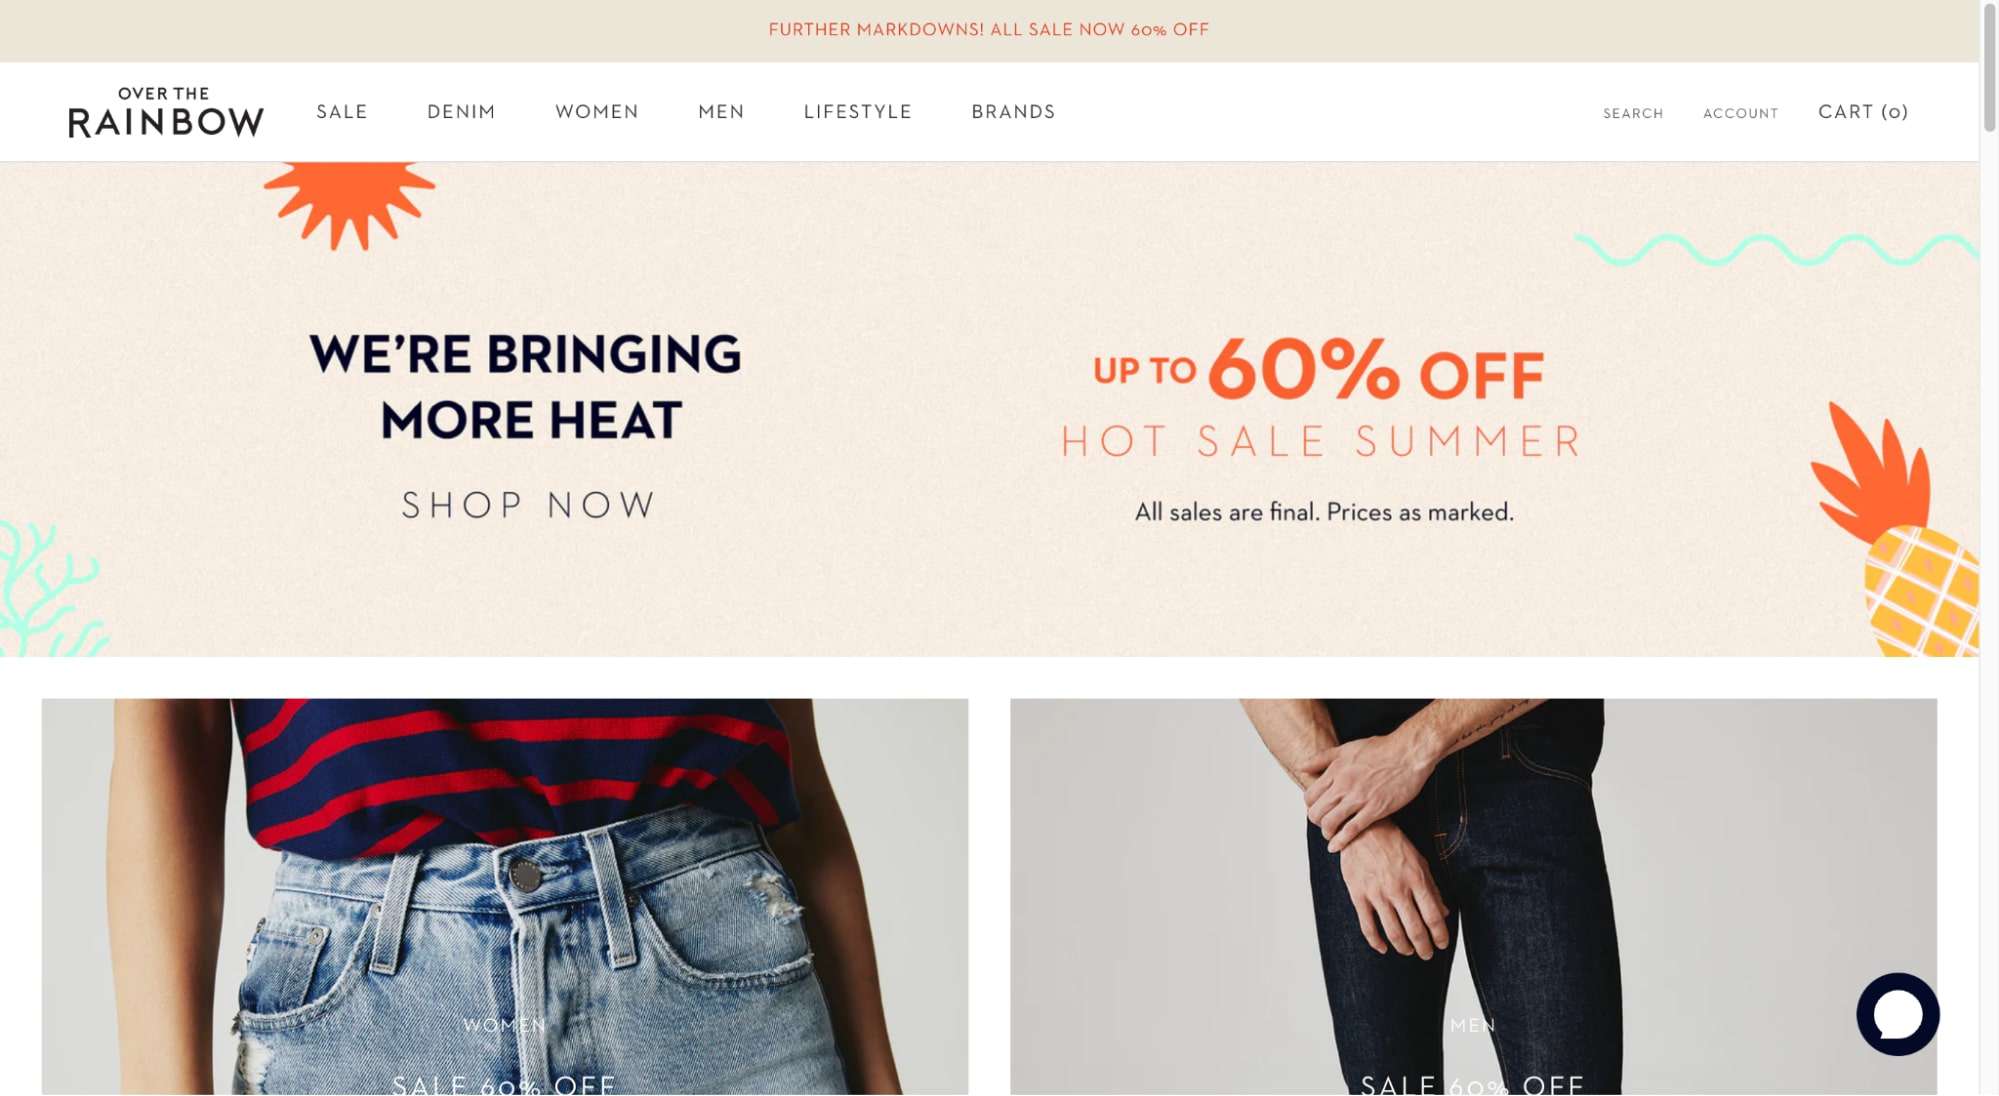
Task: Click the orange sun graphic in banner
Action: [349, 203]
